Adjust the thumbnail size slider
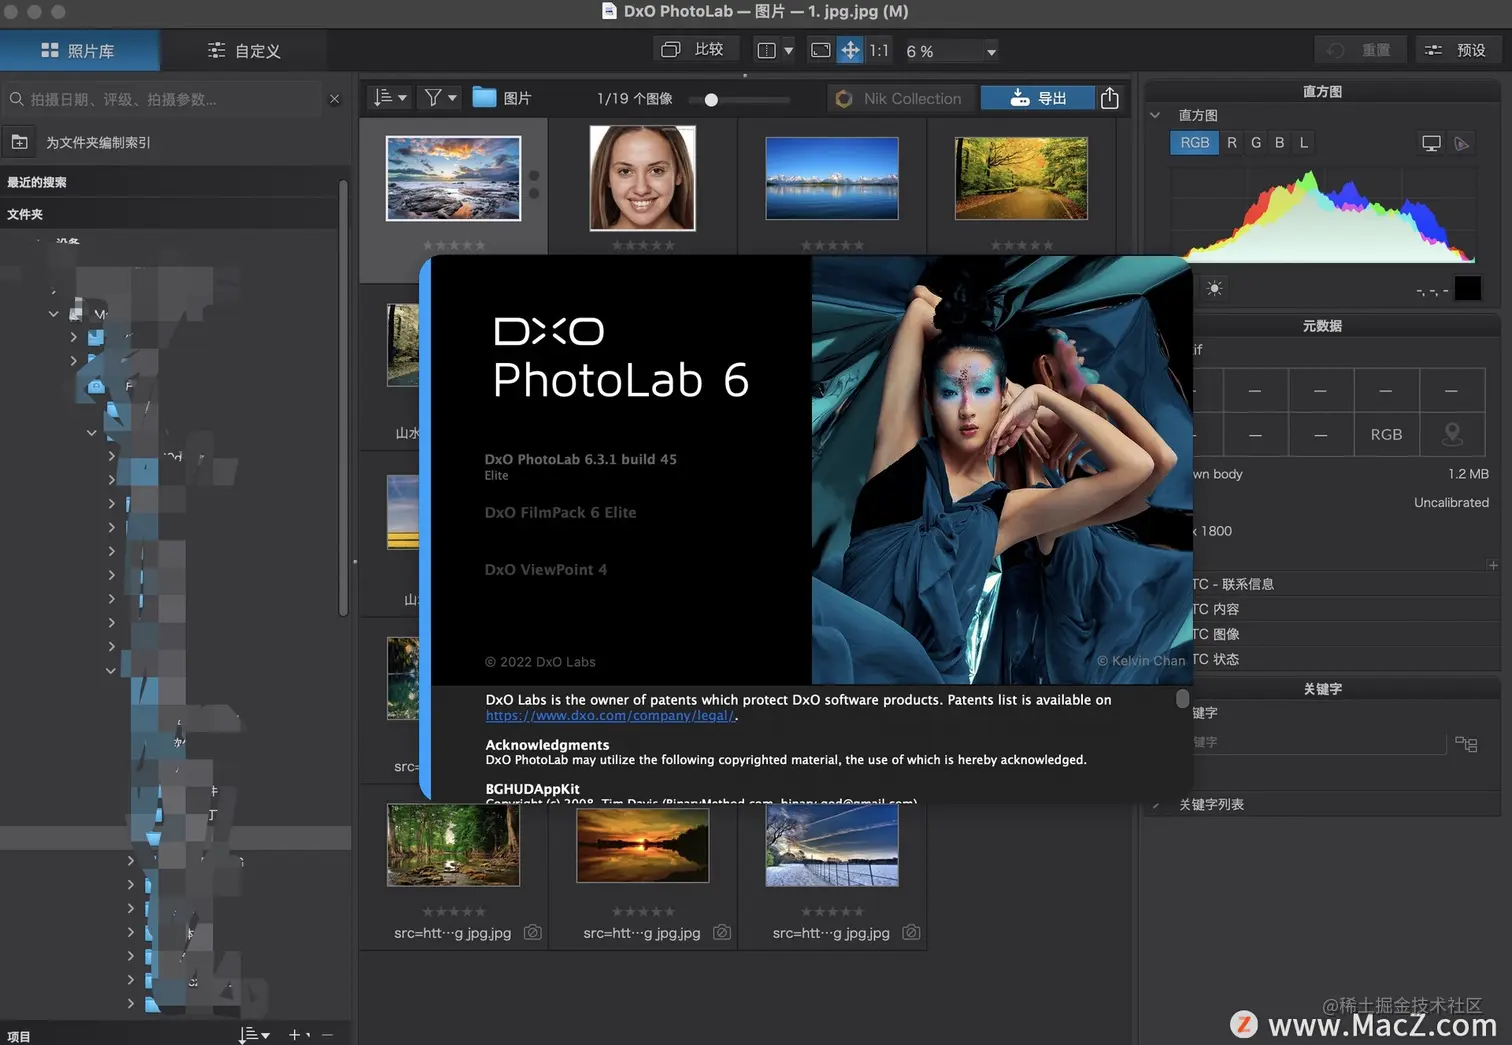1512x1045 pixels. click(x=710, y=99)
